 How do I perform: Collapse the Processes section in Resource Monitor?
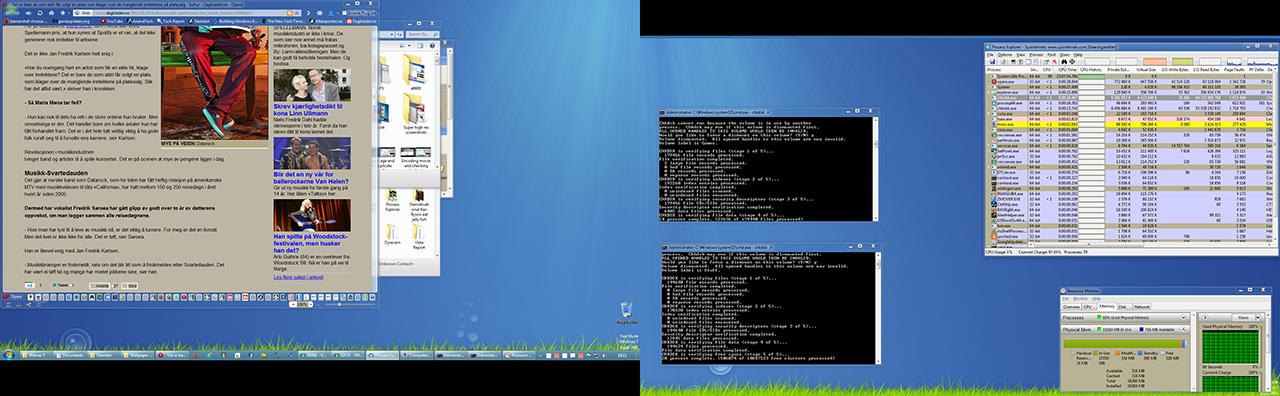coord(1184,317)
